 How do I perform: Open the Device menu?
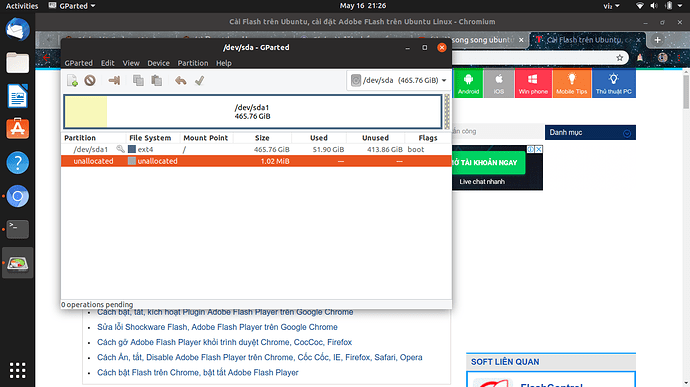(158, 63)
